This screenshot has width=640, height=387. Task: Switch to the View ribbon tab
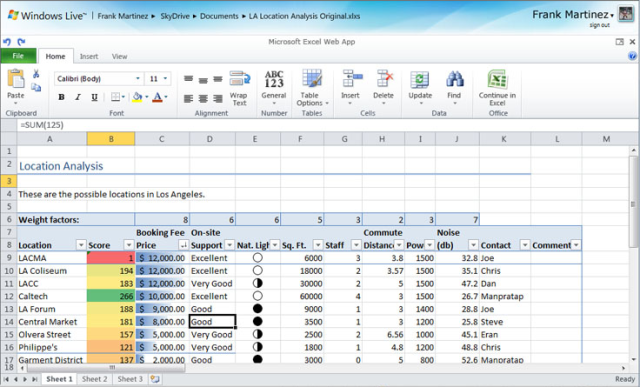pyautogui.click(x=120, y=56)
